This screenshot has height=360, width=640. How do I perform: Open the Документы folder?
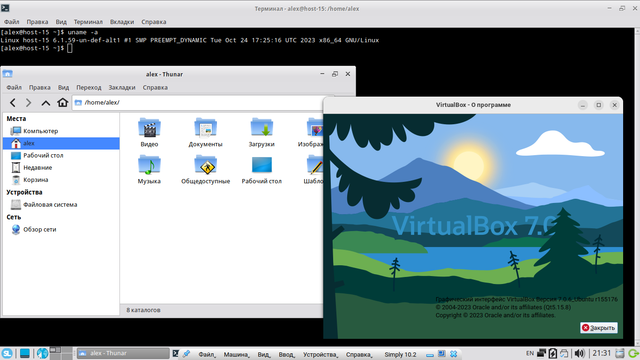click(205, 132)
